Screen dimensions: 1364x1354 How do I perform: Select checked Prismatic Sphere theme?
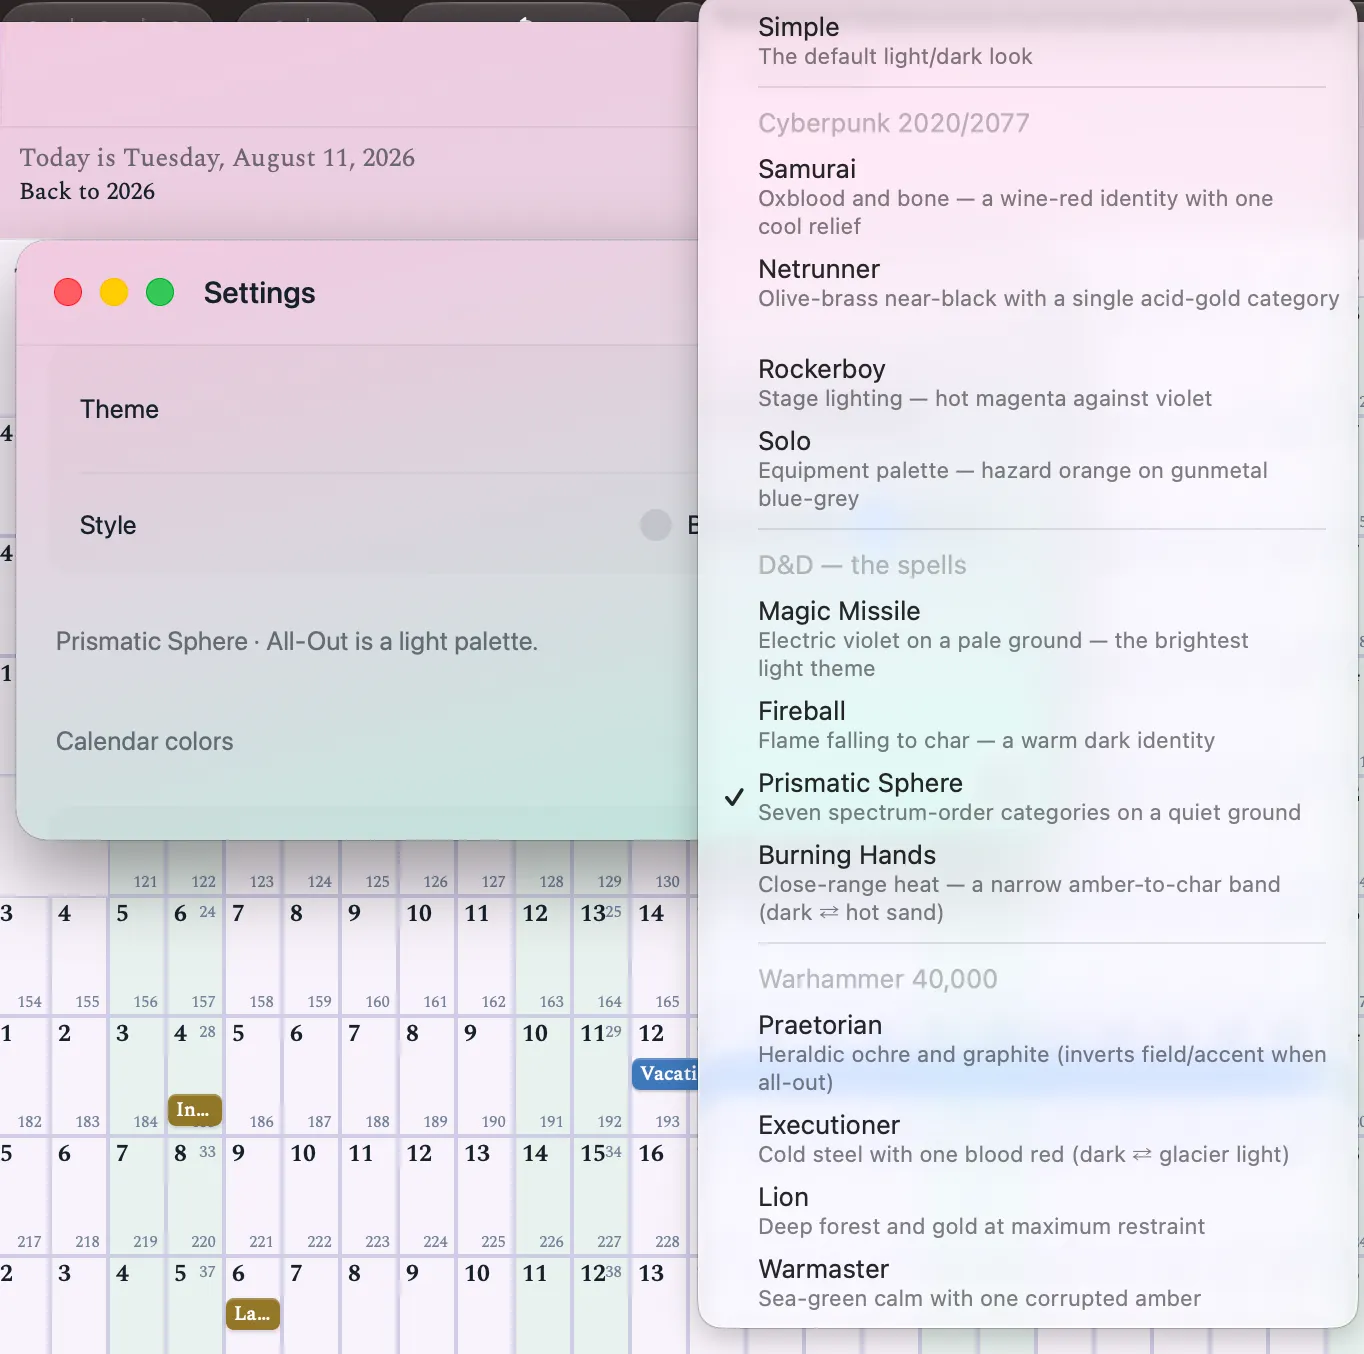(x=1028, y=797)
